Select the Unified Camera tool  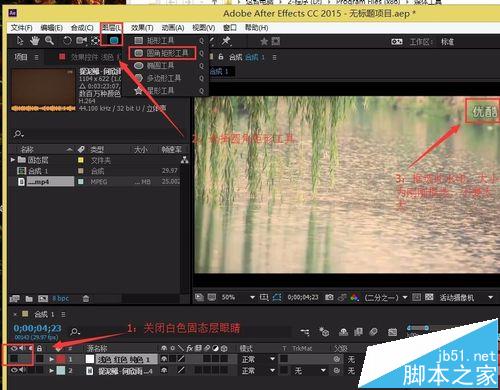coord(81,41)
